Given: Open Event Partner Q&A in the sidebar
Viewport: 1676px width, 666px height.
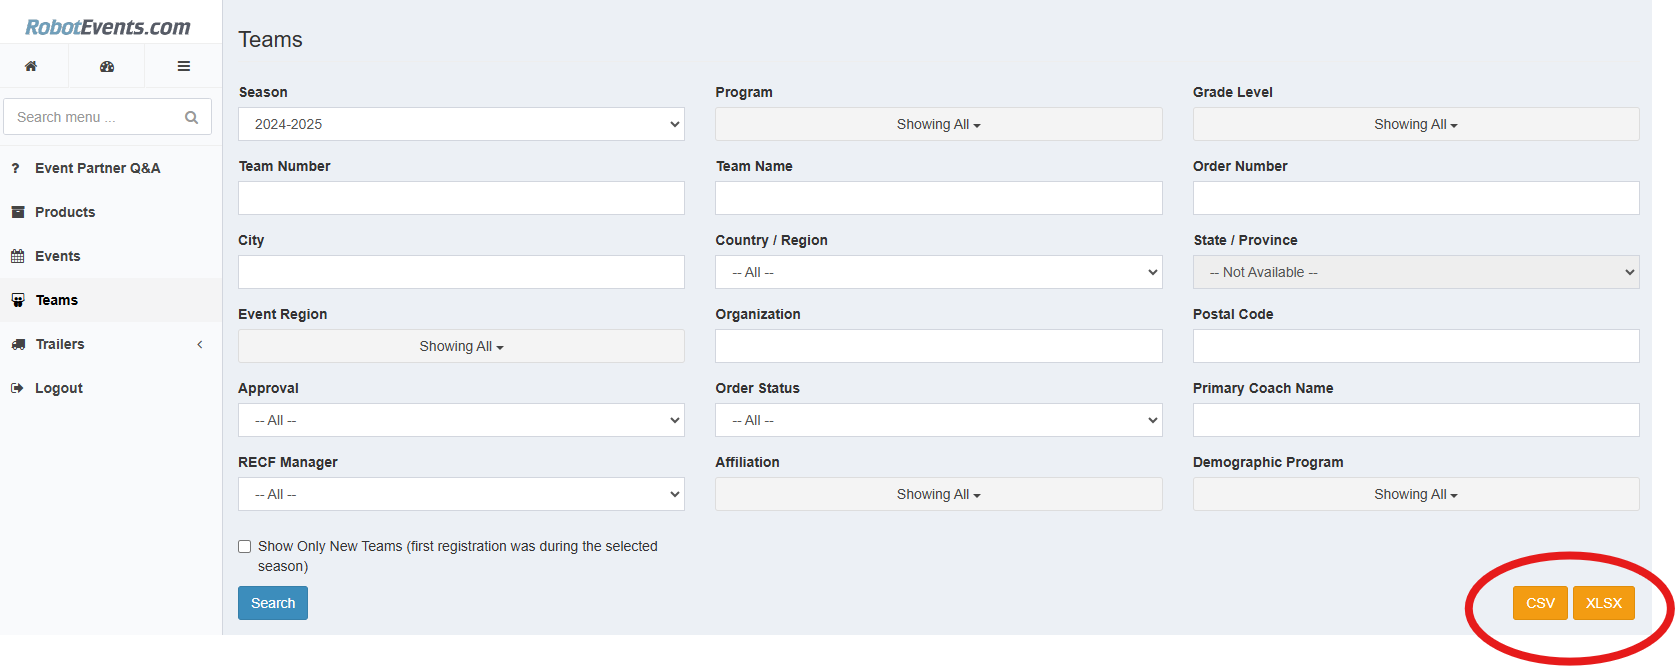Looking at the screenshot, I should (x=96, y=167).
